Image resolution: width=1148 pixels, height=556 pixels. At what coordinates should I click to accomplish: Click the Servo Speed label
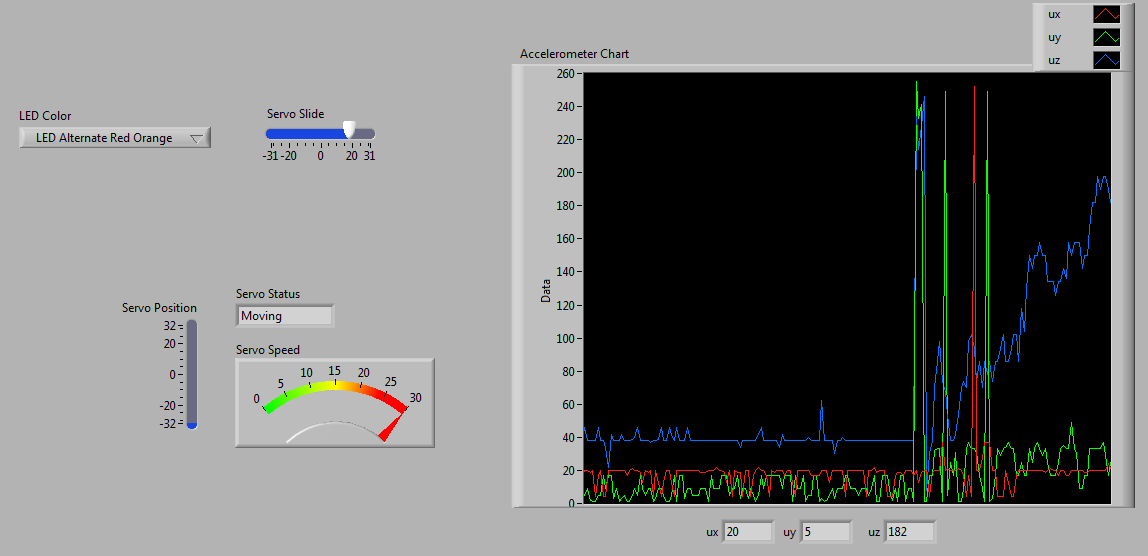pos(267,349)
